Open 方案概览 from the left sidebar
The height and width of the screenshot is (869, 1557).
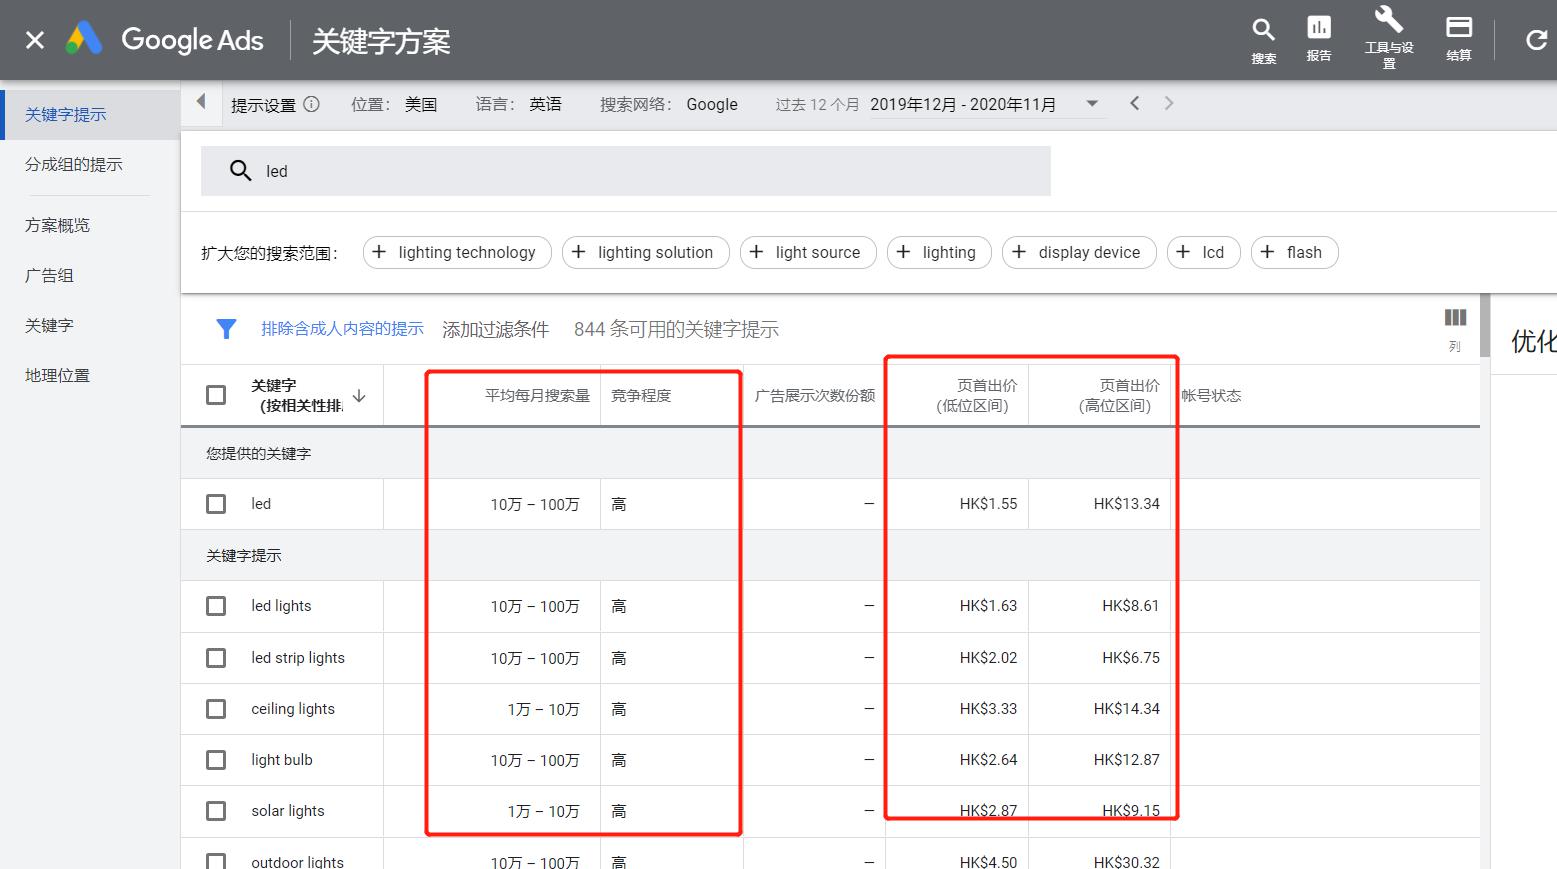tap(57, 224)
